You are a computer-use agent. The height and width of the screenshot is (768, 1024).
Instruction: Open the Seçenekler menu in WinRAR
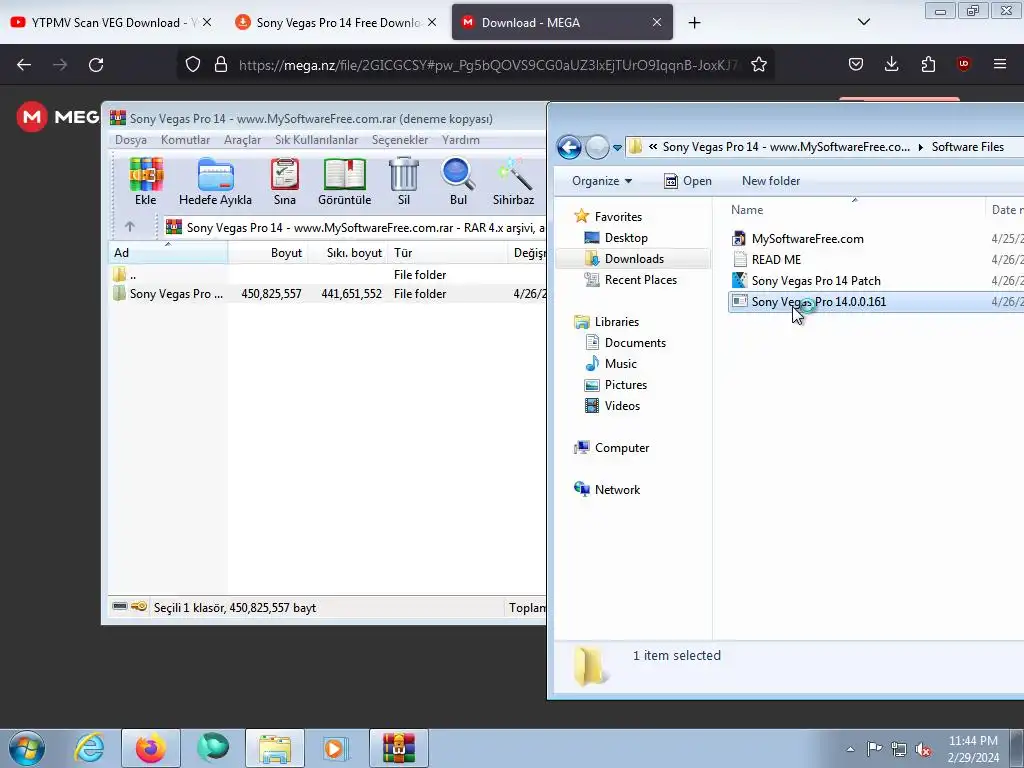point(400,140)
